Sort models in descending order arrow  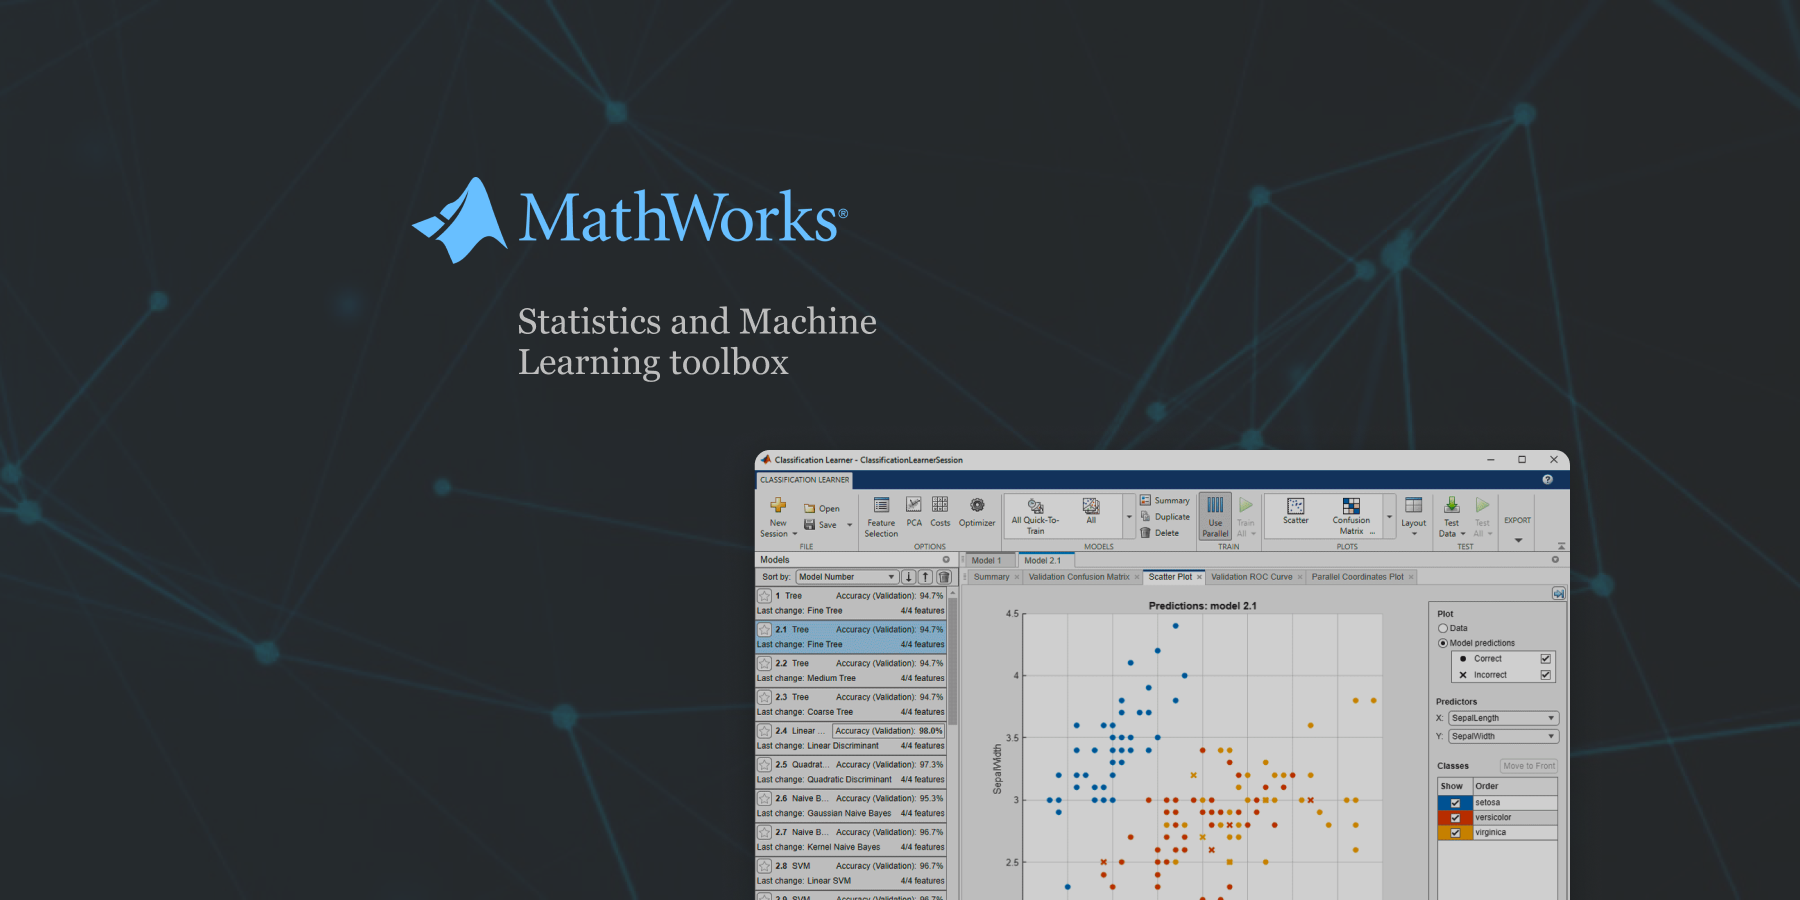click(x=908, y=577)
